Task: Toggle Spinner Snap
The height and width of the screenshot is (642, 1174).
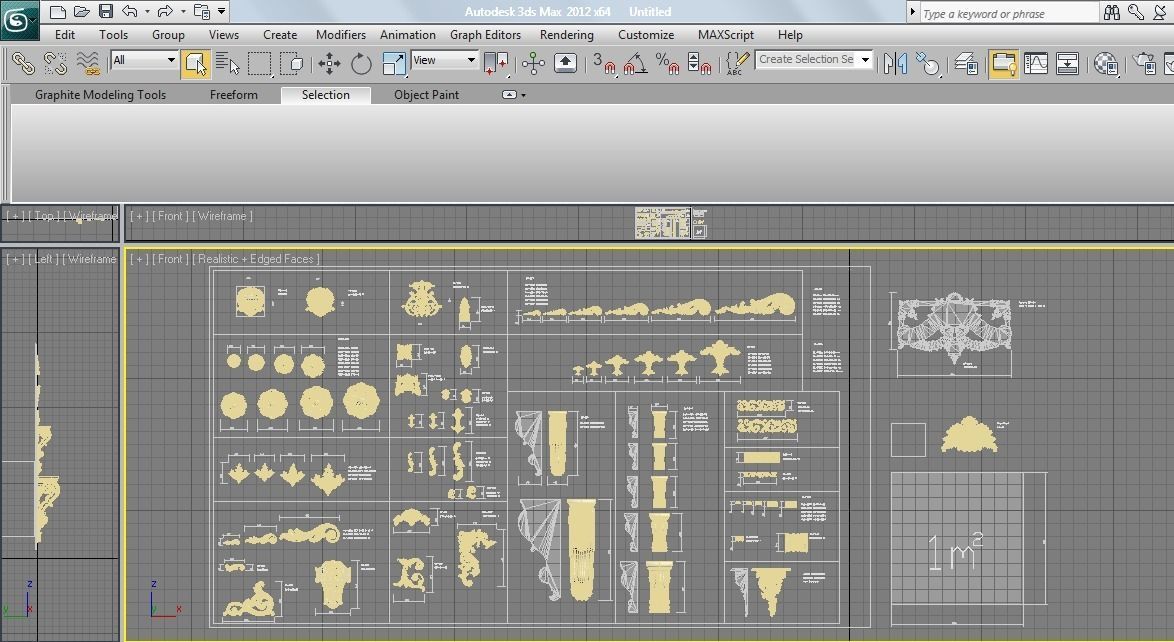Action: [699, 64]
